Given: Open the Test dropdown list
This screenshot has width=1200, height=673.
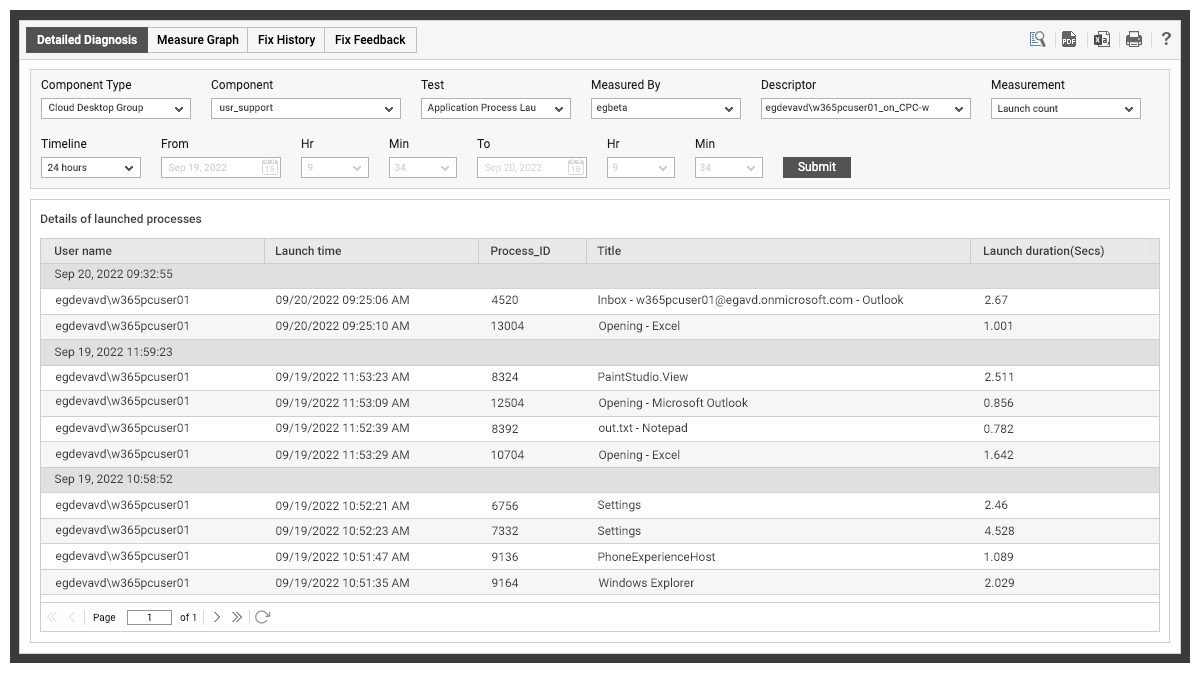Looking at the screenshot, I should [x=496, y=108].
